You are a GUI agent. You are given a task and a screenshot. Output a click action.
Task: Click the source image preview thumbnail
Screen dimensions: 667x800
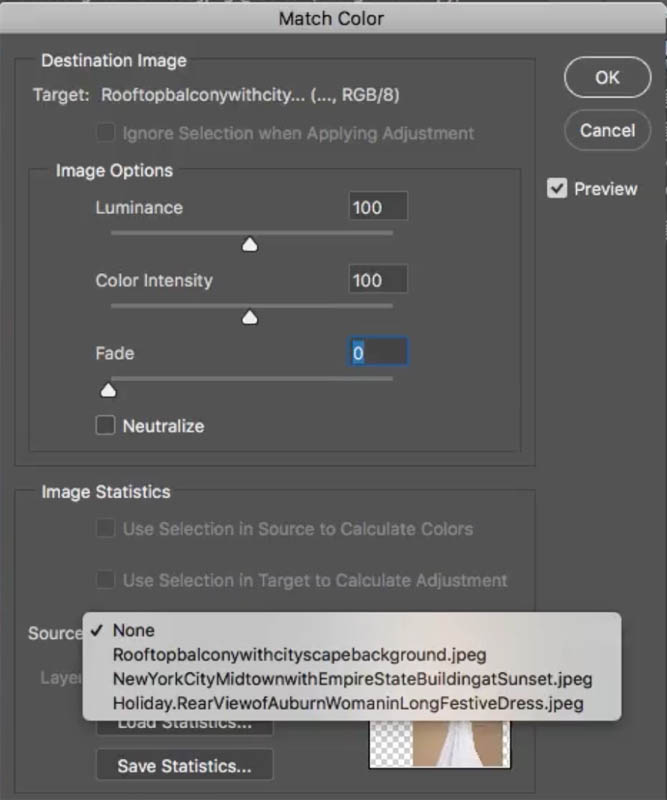pyautogui.click(x=439, y=743)
